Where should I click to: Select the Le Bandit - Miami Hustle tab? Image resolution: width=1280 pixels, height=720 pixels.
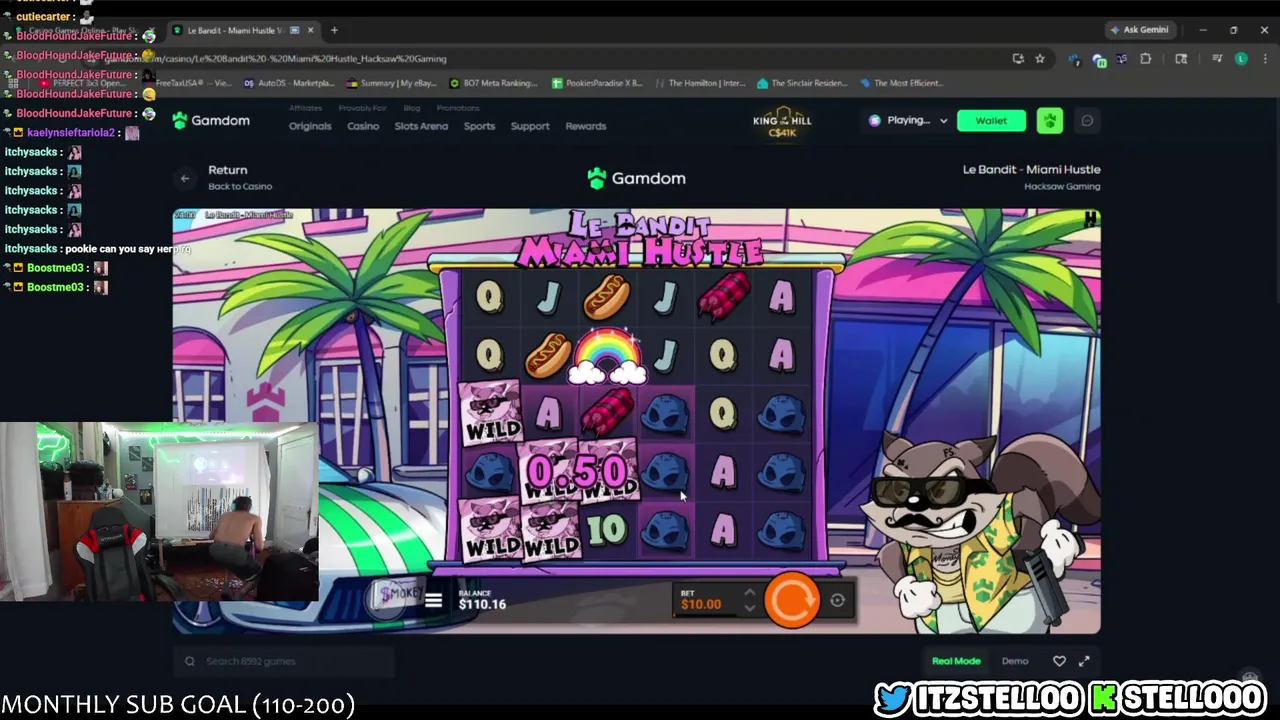[x=244, y=30]
